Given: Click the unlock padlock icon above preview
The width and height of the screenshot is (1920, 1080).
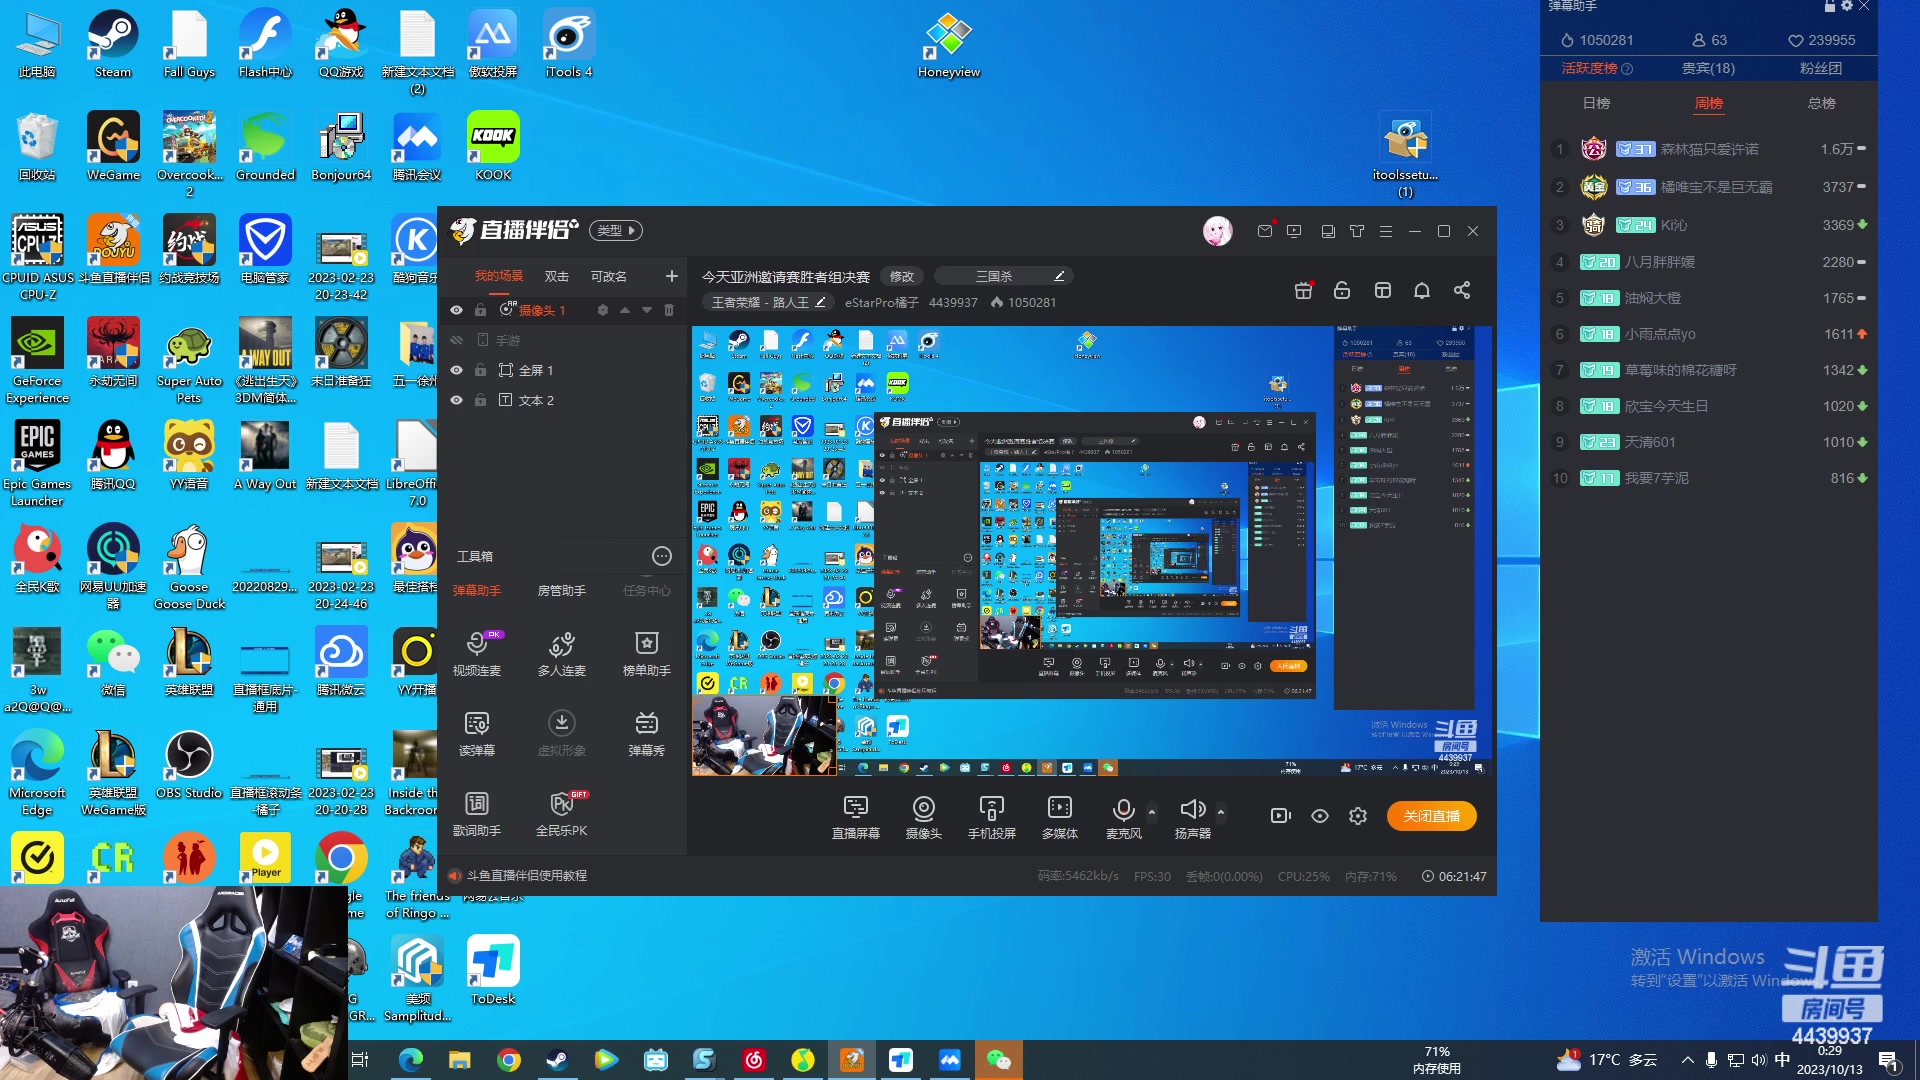Looking at the screenshot, I should coord(1342,290).
